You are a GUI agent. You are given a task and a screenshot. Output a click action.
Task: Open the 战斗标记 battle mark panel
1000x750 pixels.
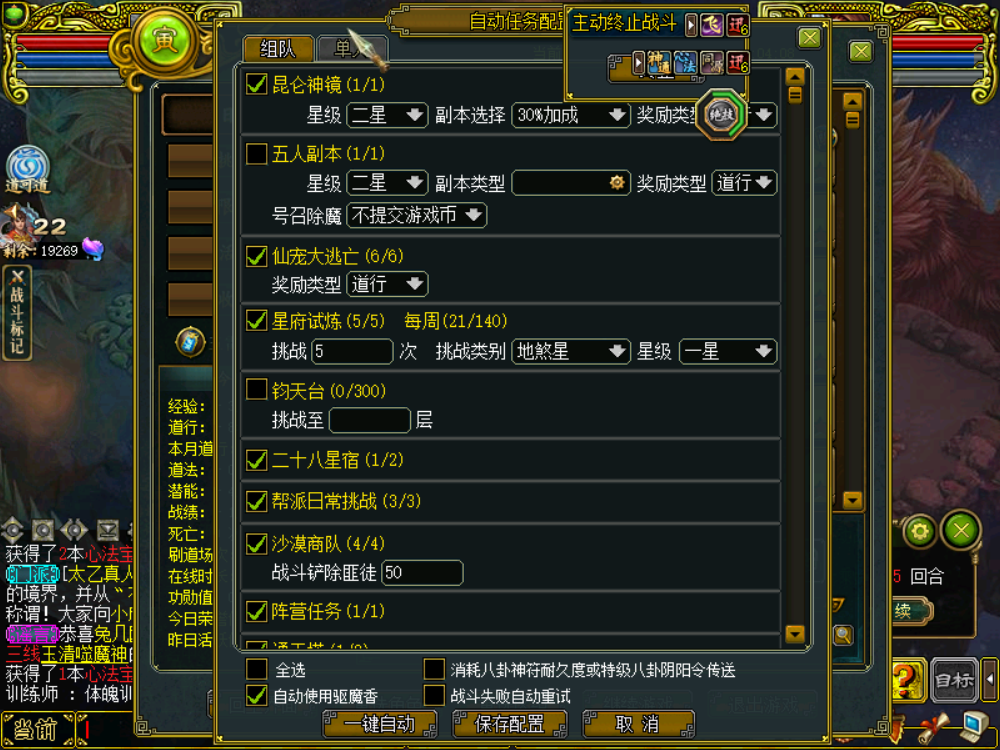pos(17,314)
